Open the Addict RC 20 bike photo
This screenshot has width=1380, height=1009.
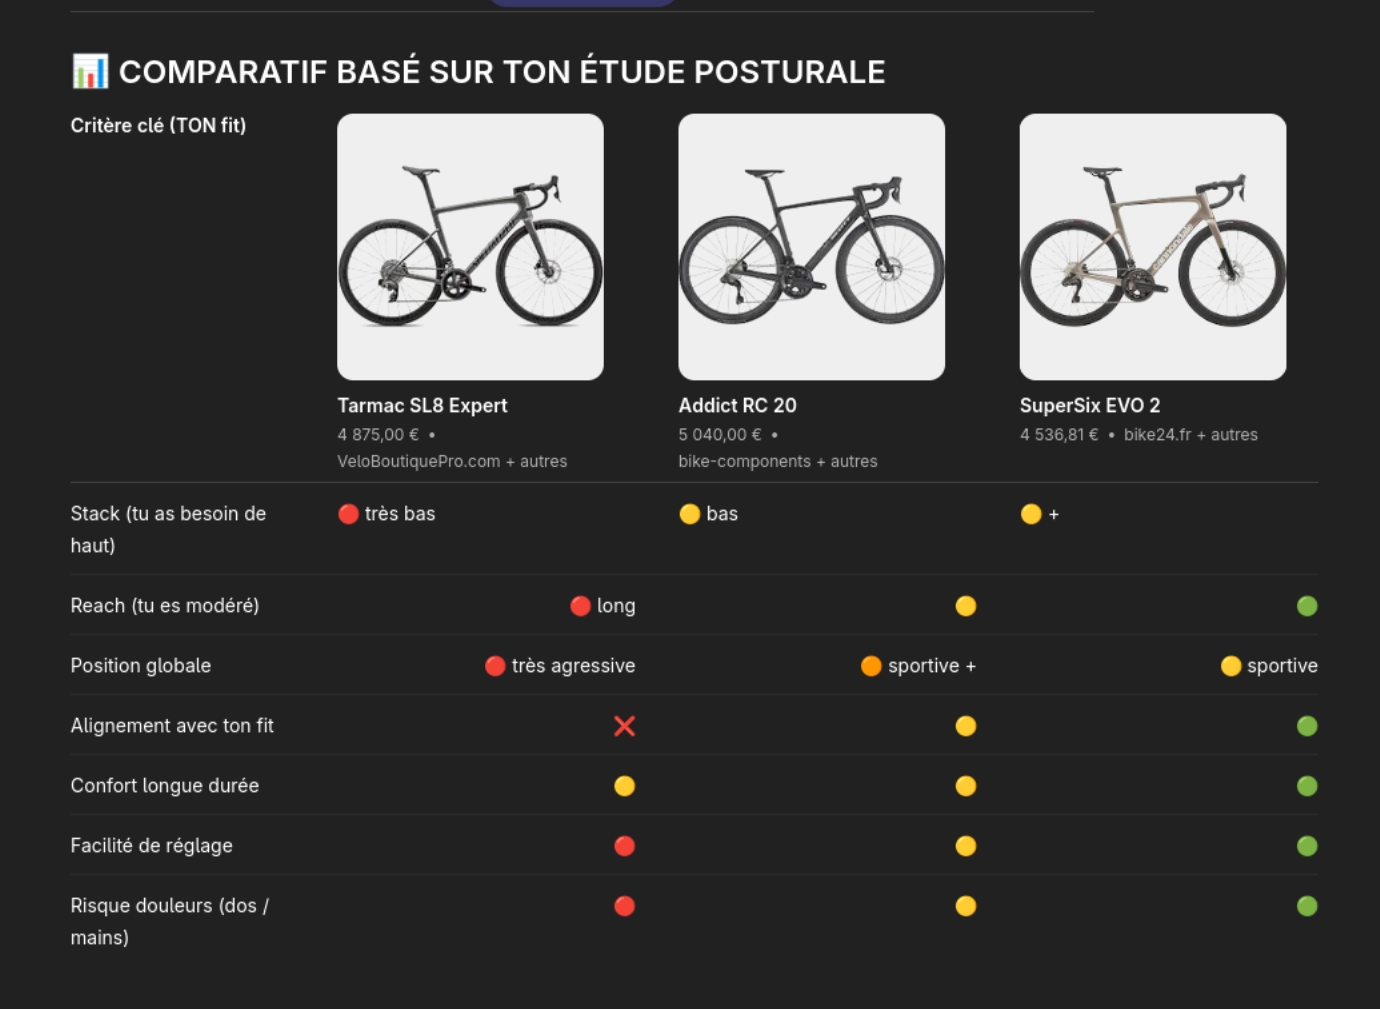[811, 247]
